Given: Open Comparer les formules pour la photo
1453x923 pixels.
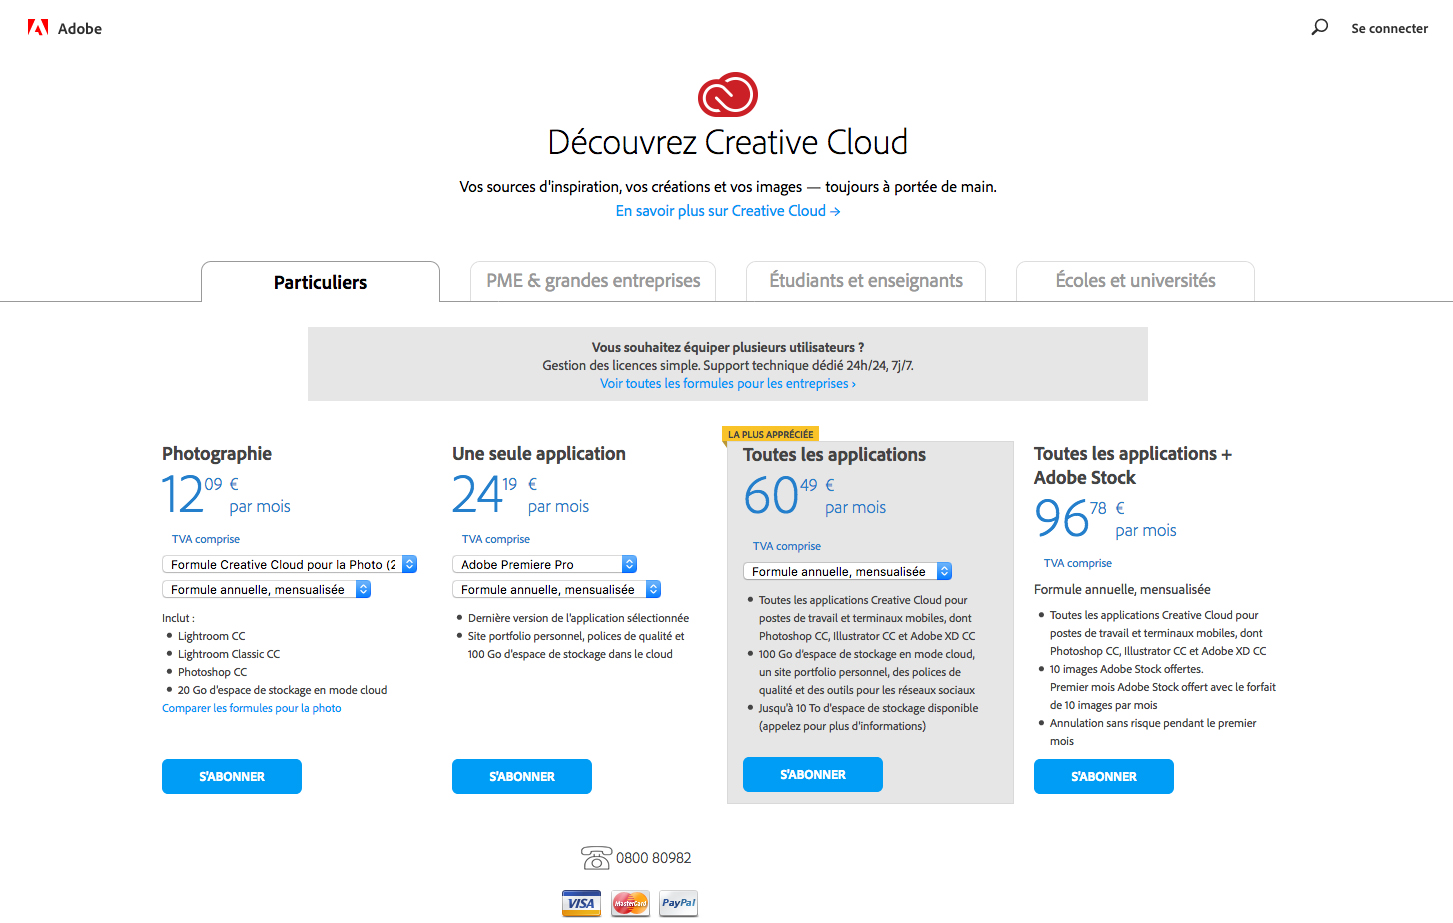Looking at the screenshot, I should [252, 708].
